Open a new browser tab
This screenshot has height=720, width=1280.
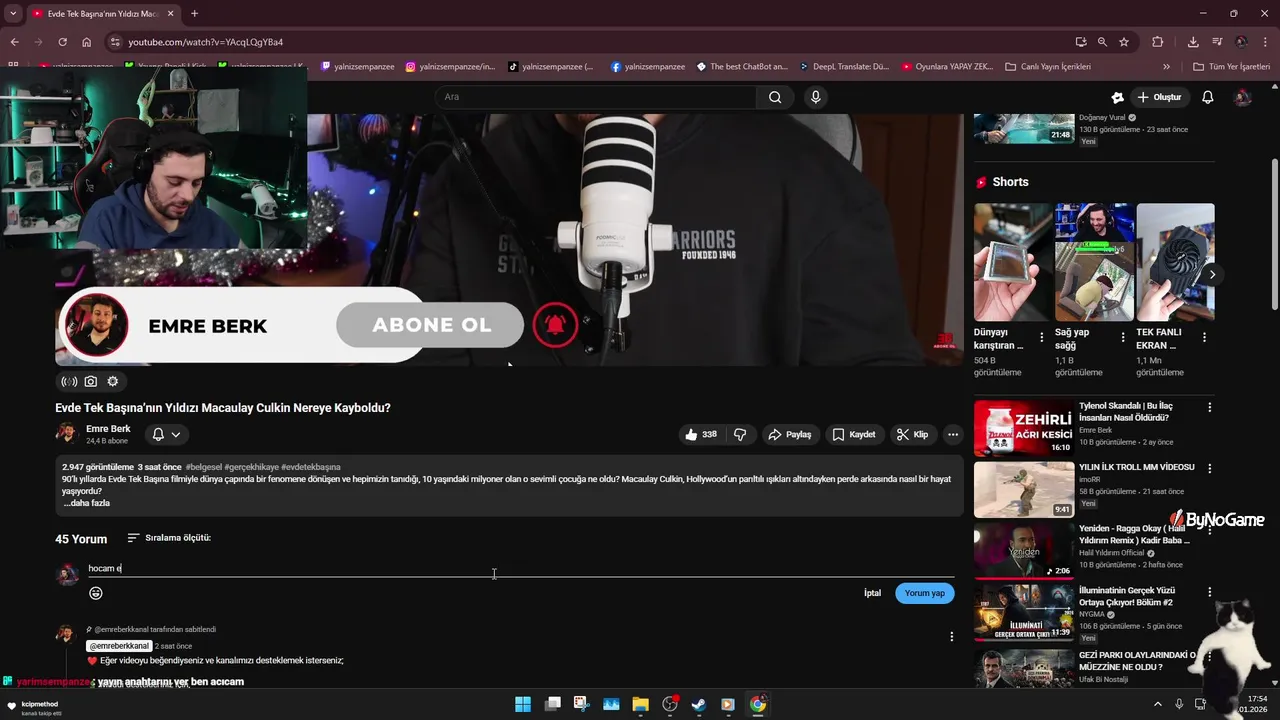pos(194,13)
